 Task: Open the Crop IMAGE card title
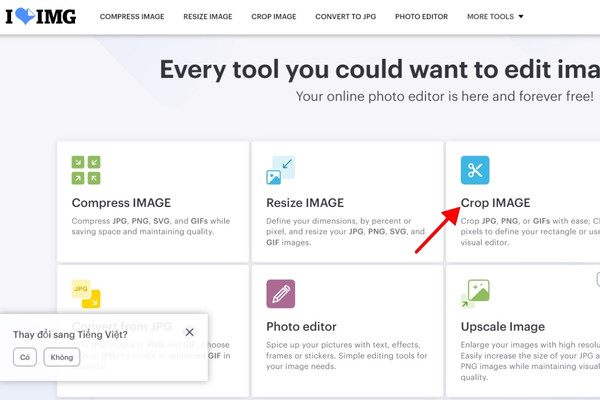pyautogui.click(x=496, y=203)
